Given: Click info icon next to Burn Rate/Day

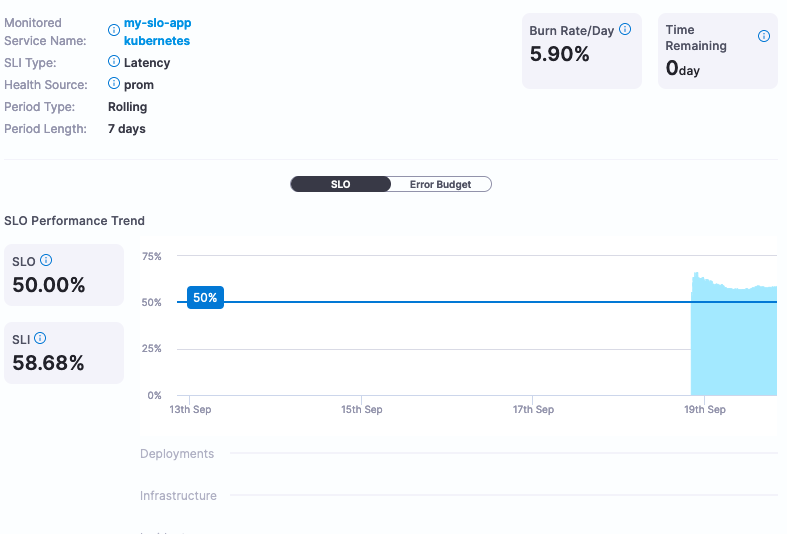Looking at the screenshot, I should (x=625, y=30).
